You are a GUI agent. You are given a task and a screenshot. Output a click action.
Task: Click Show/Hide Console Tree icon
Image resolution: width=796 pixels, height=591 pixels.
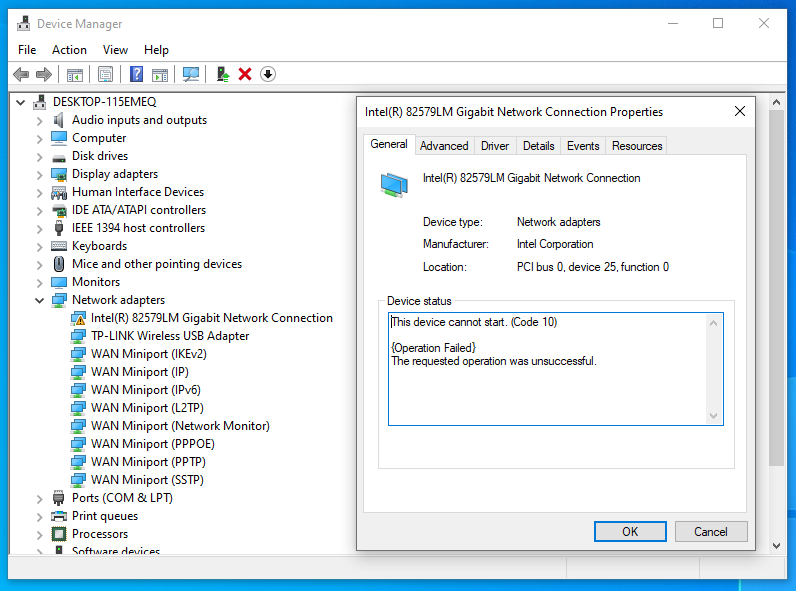click(74, 74)
